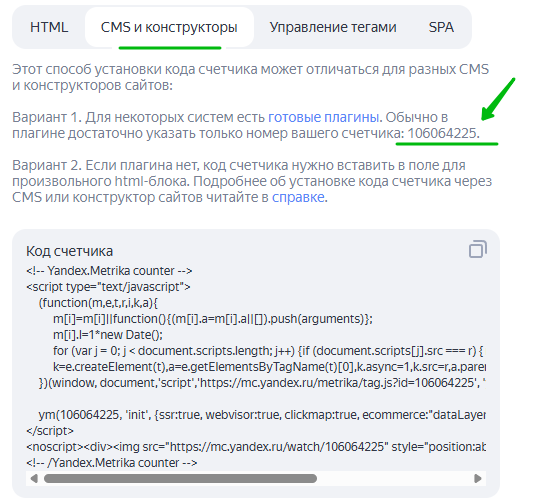Select the CMS и конструкторы tab

(x=169, y=27)
